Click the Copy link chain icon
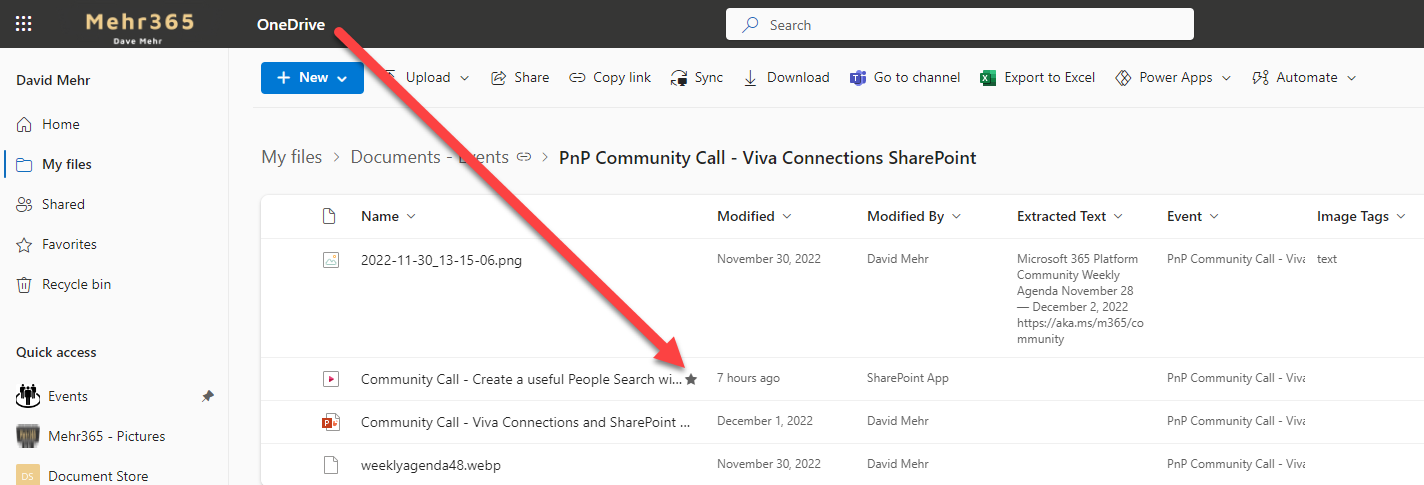 (577, 77)
